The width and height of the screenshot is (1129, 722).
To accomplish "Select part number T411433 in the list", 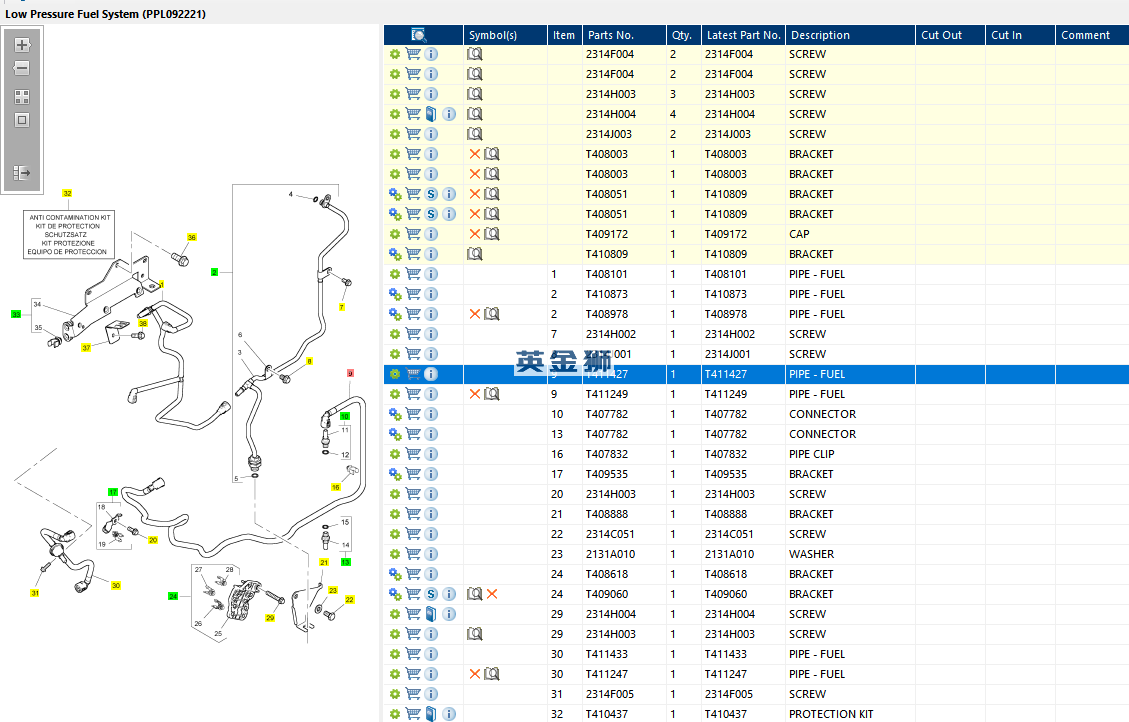I will (606, 654).
